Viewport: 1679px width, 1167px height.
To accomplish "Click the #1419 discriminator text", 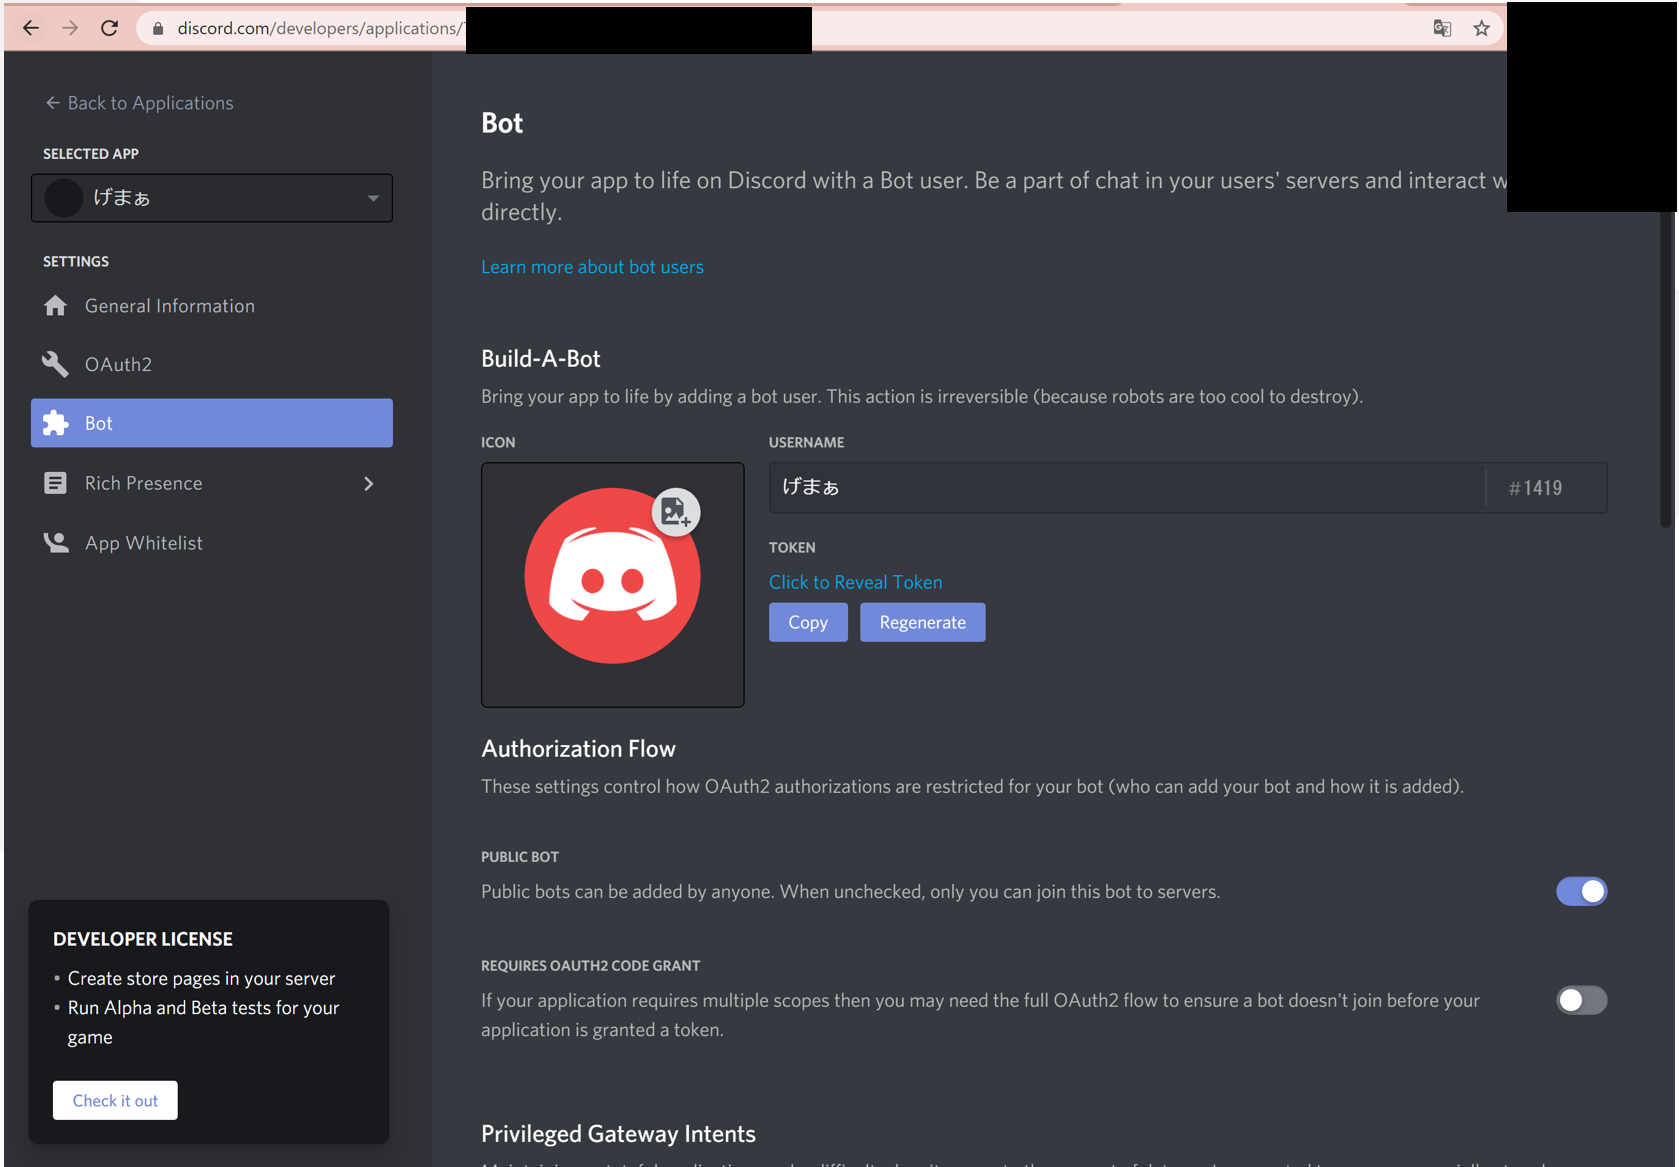I will 1535,488.
